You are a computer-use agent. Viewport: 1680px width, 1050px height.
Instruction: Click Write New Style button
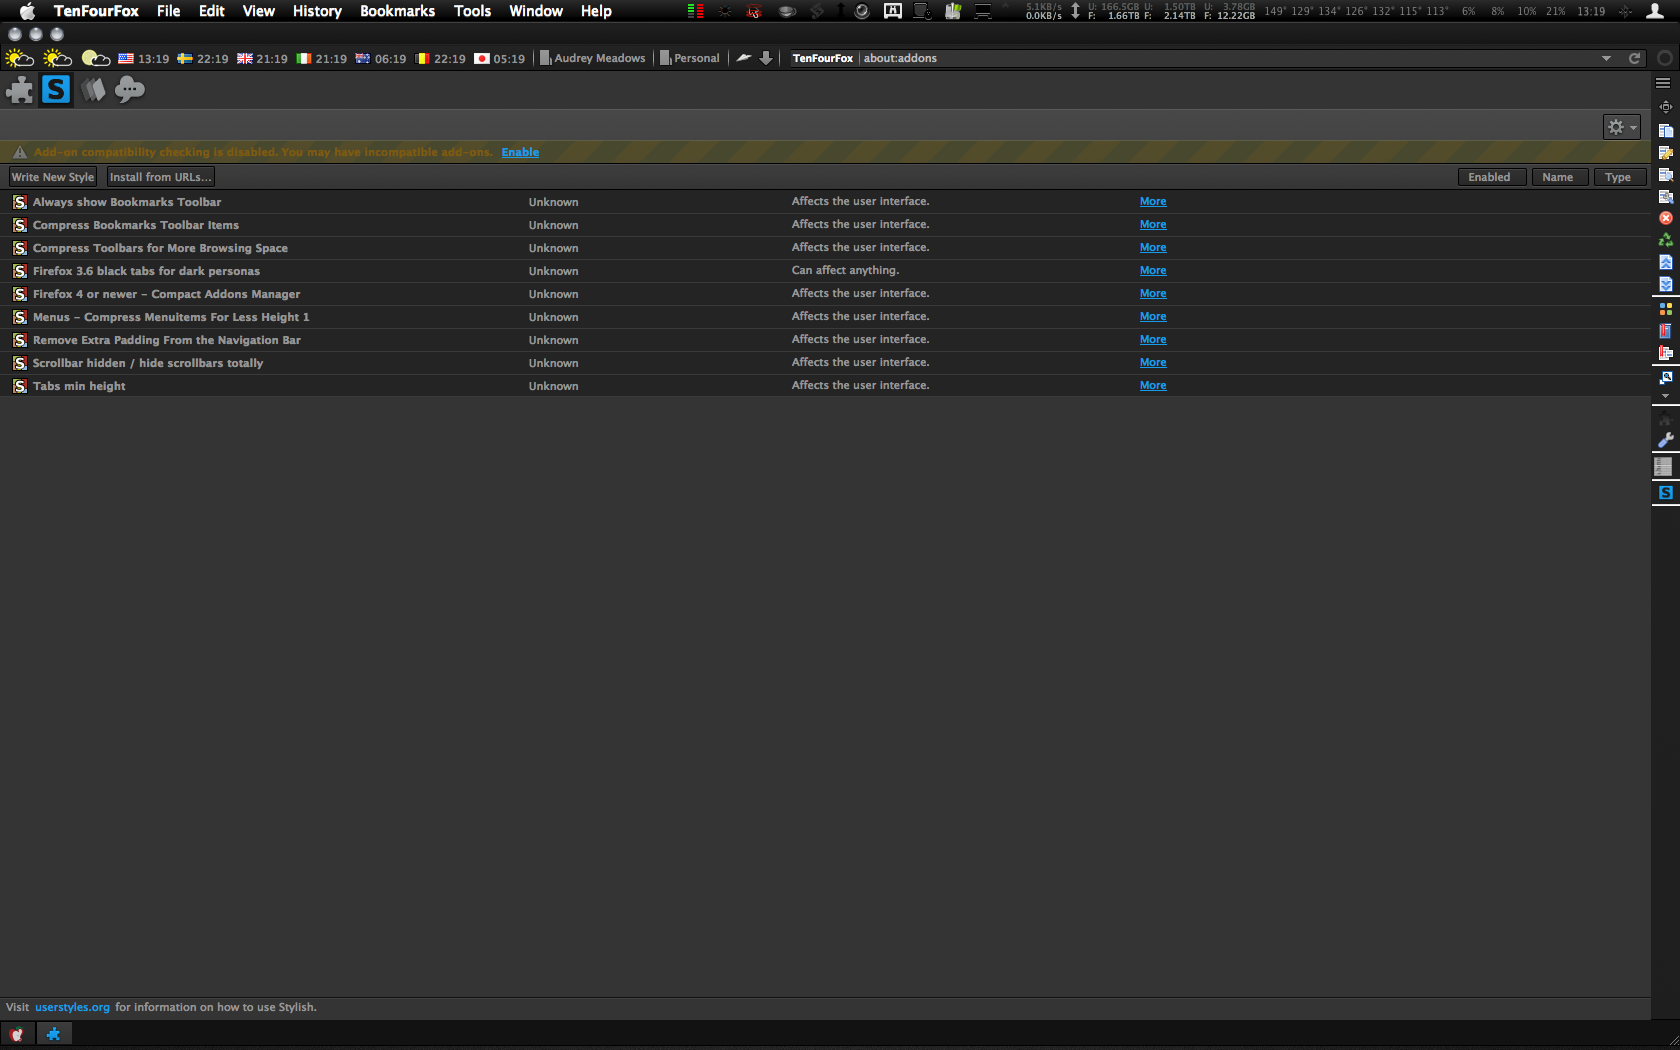(53, 177)
